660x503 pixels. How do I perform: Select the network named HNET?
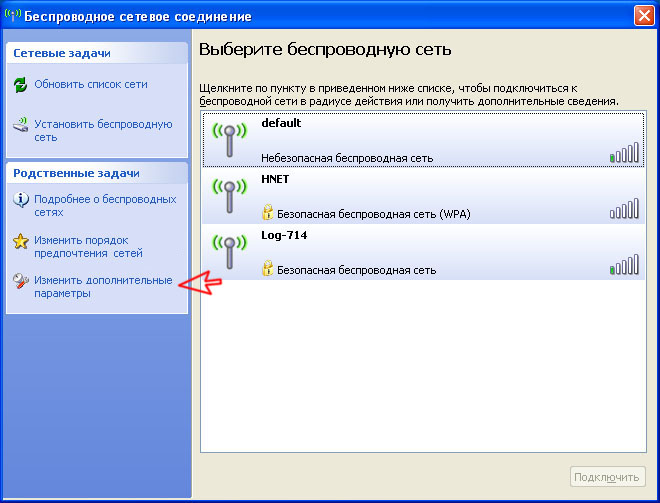[x=423, y=195]
